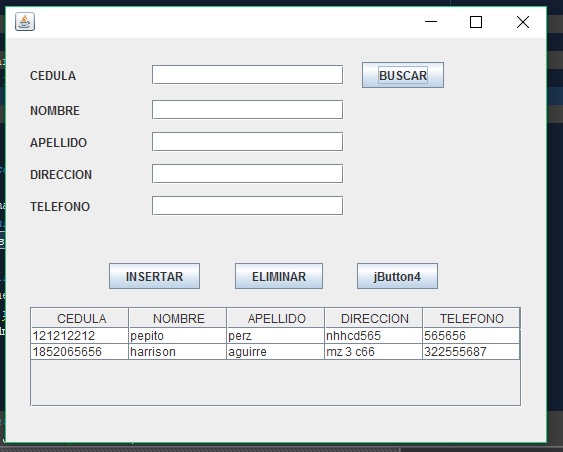Click the NOMBRE form label
Screen dimensions: 563x452
tap(55, 111)
